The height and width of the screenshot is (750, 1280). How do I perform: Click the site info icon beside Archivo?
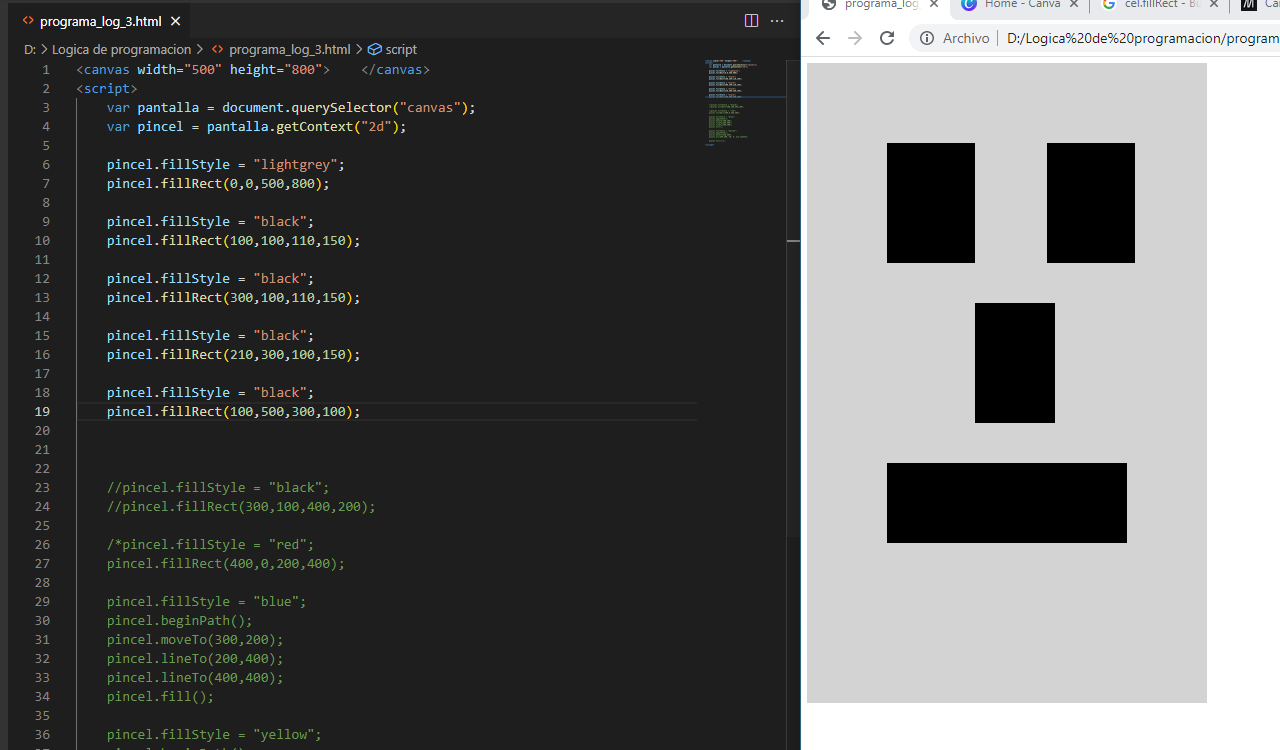point(927,38)
